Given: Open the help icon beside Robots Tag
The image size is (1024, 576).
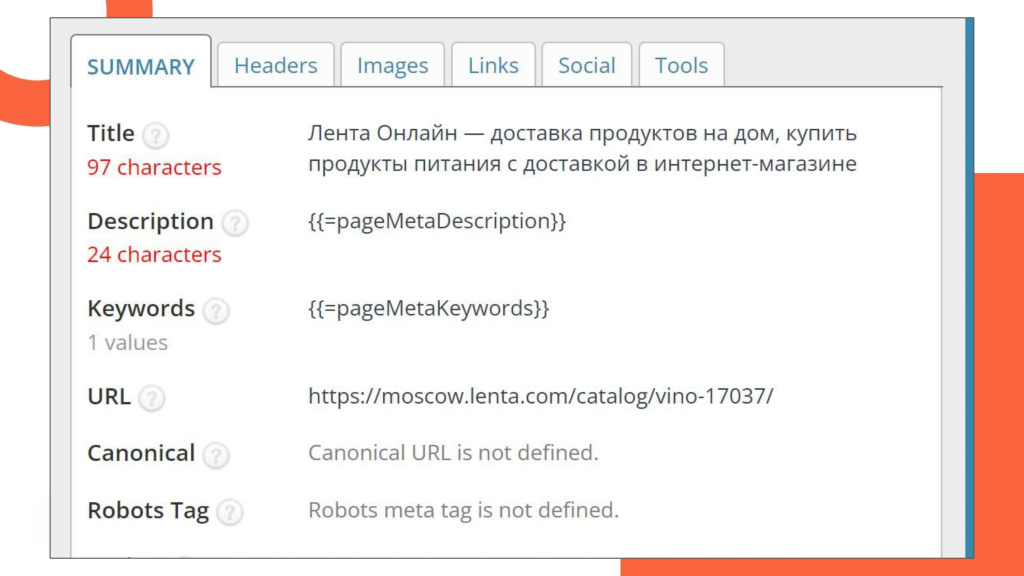Looking at the screenshot, I should coord(230,513).
